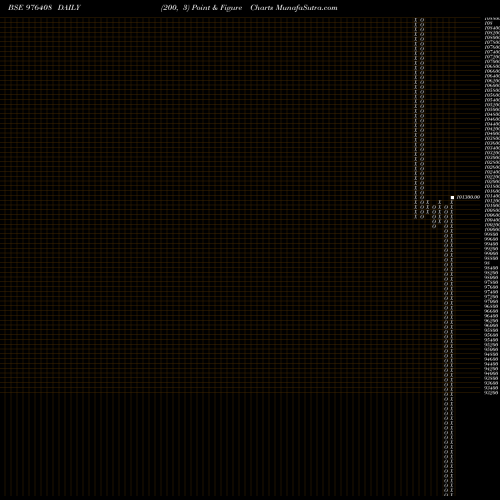Click the "101300.00" current price label
The image size is (500, 500).
coord(468,197)
